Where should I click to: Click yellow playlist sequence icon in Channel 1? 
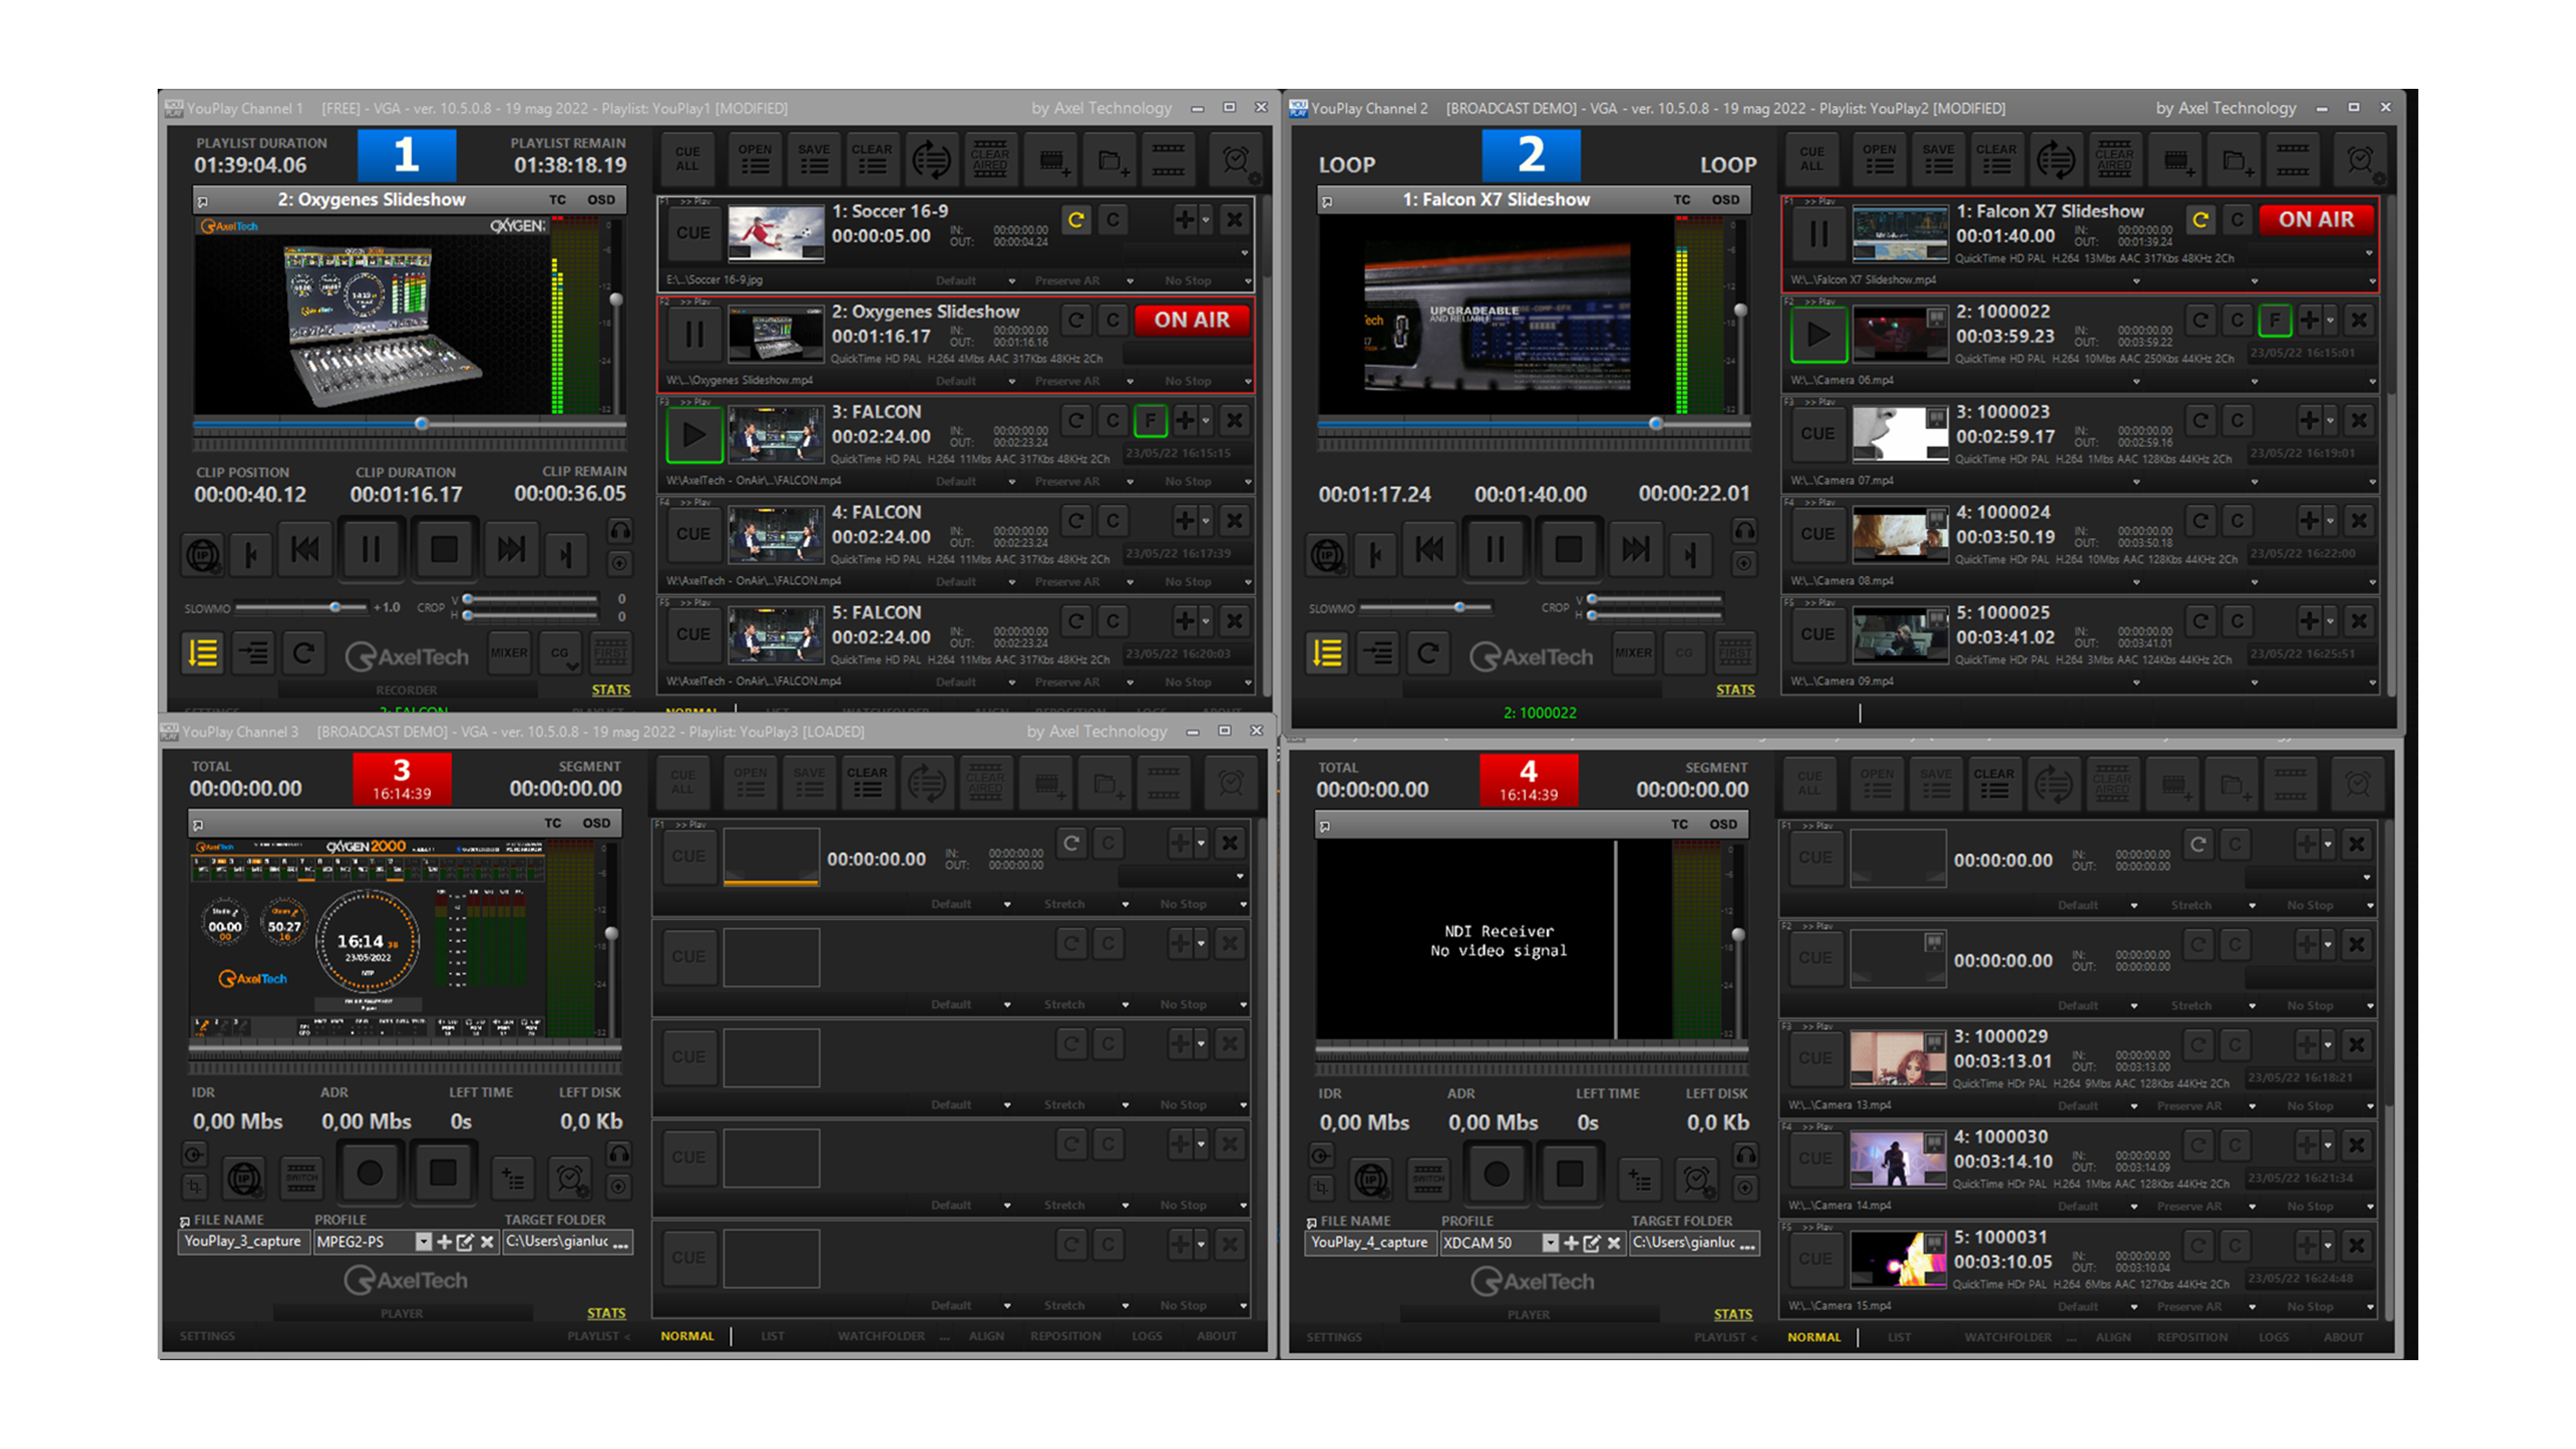[203, 654]
